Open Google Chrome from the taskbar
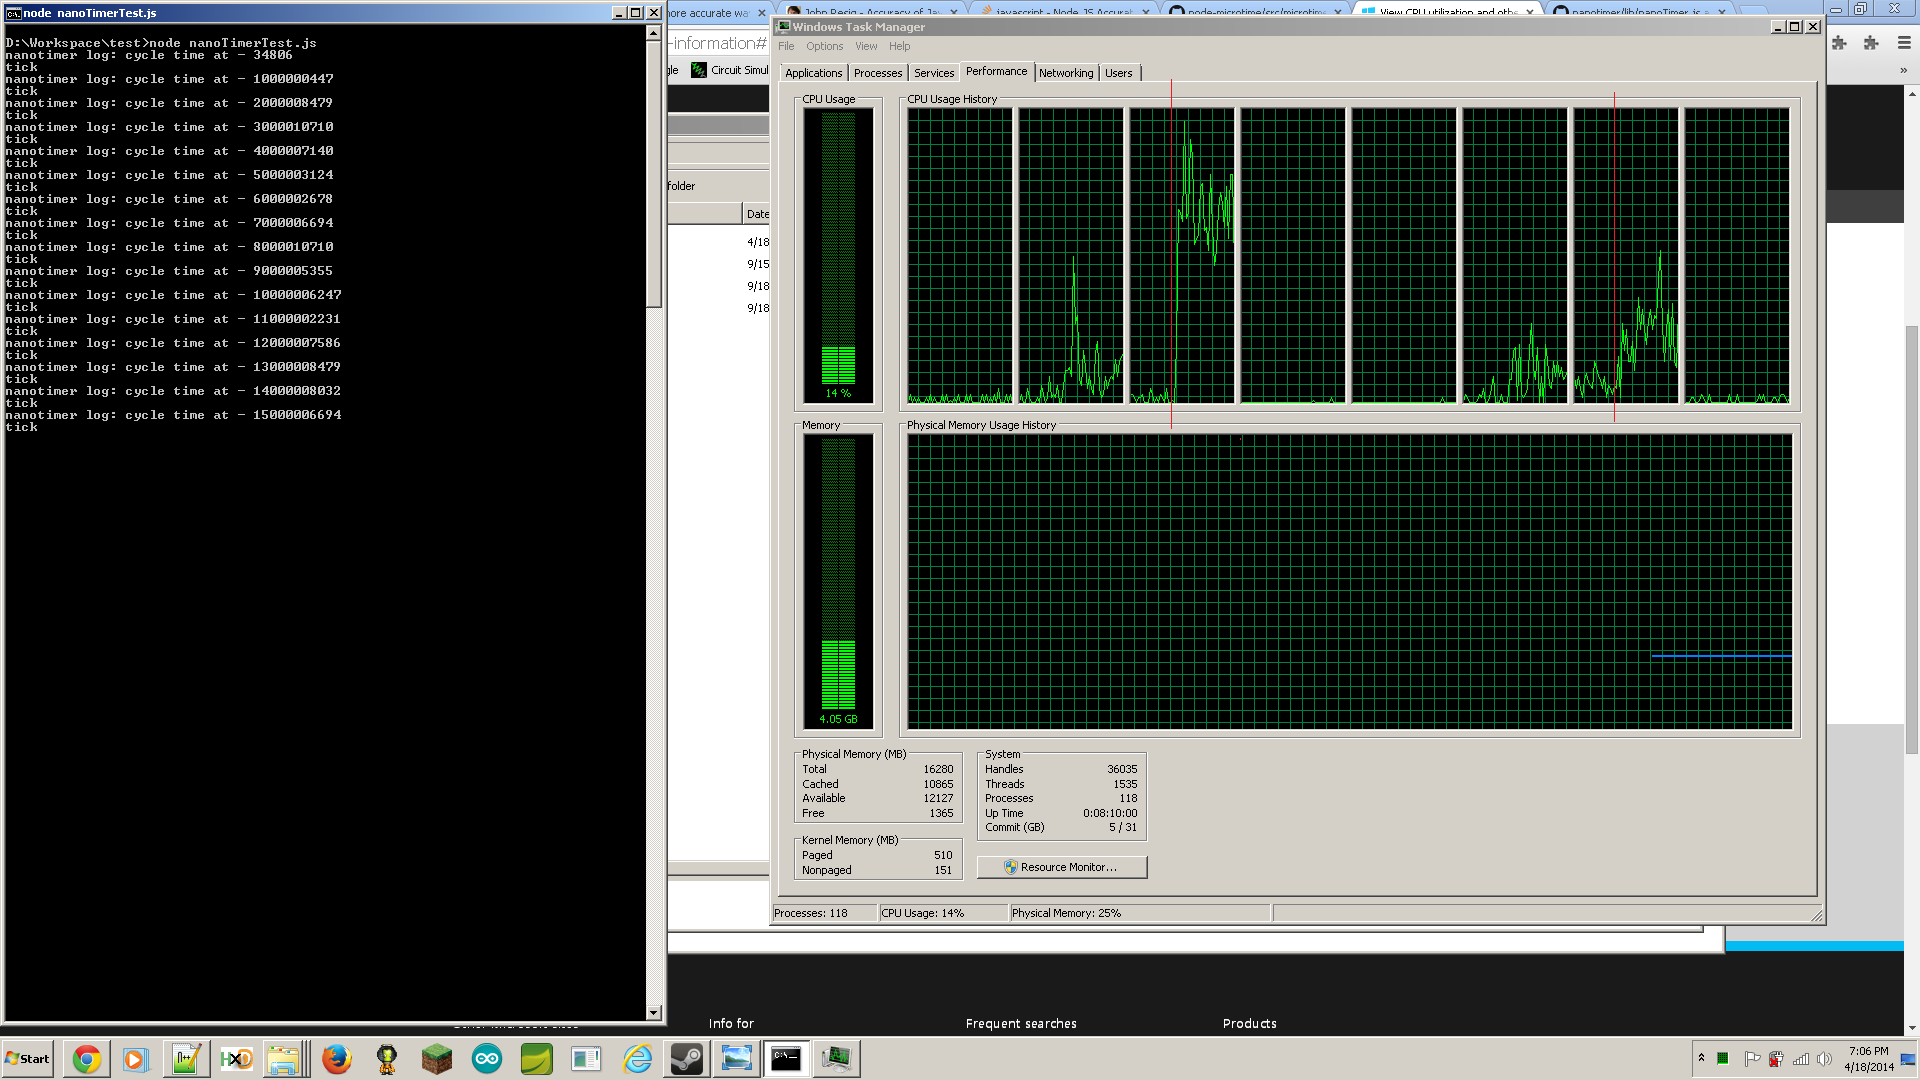 tap(87, 1059)
